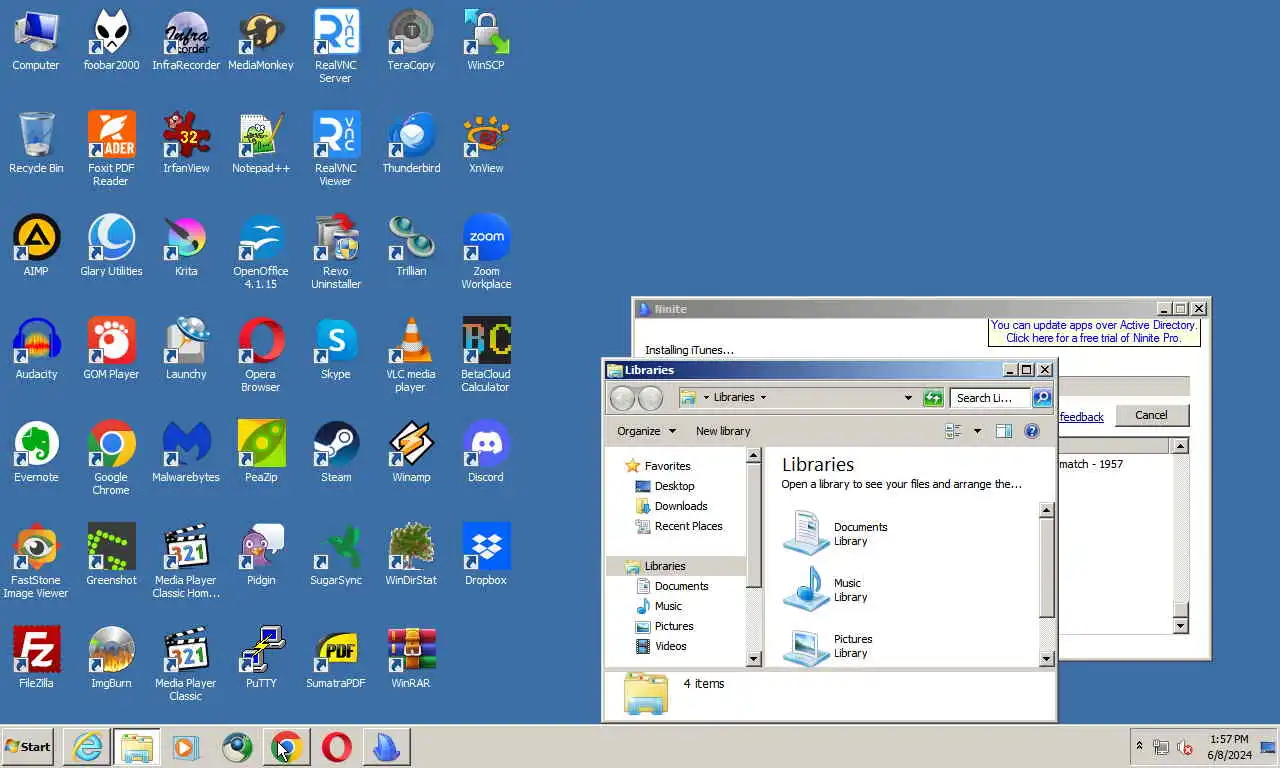1280x768 pixels.
Task: Click the search magnifier button
Action: [x=1041, y=398]
